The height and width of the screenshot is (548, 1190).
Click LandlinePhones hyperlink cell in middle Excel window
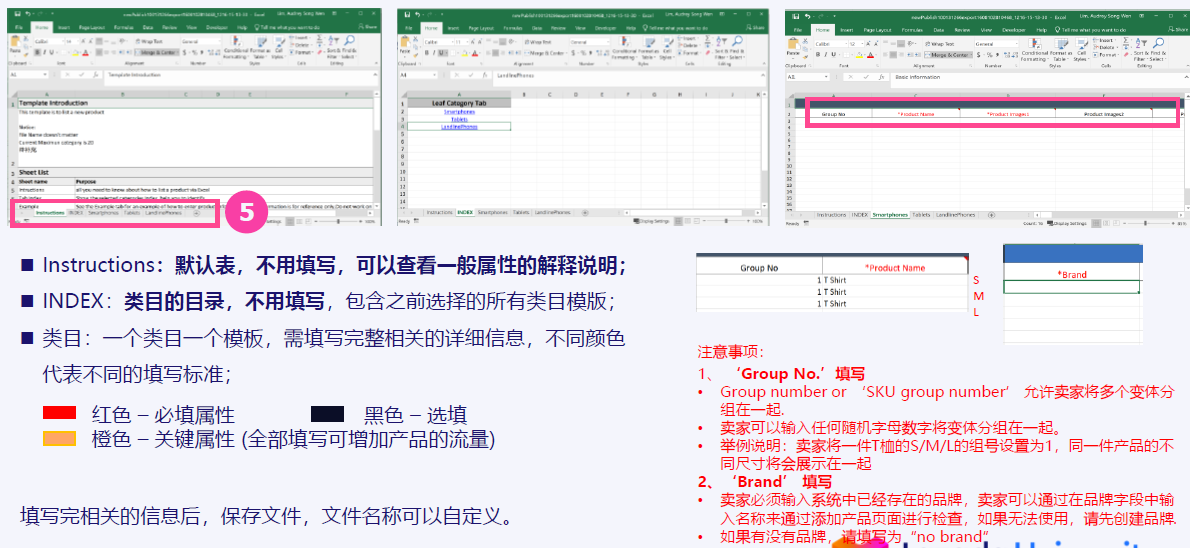point(458,127)
